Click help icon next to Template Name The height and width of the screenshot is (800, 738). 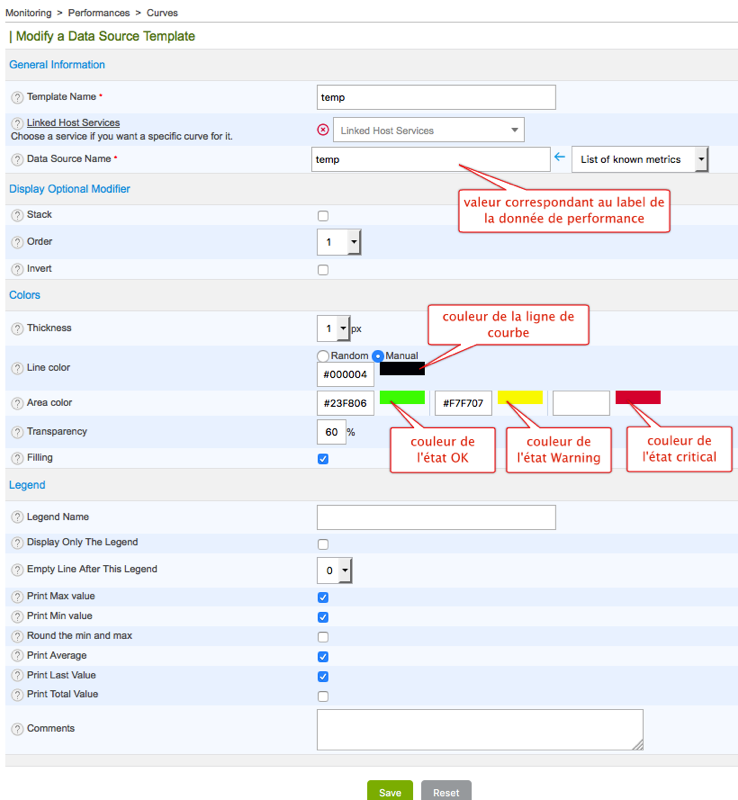click(17, 97)
